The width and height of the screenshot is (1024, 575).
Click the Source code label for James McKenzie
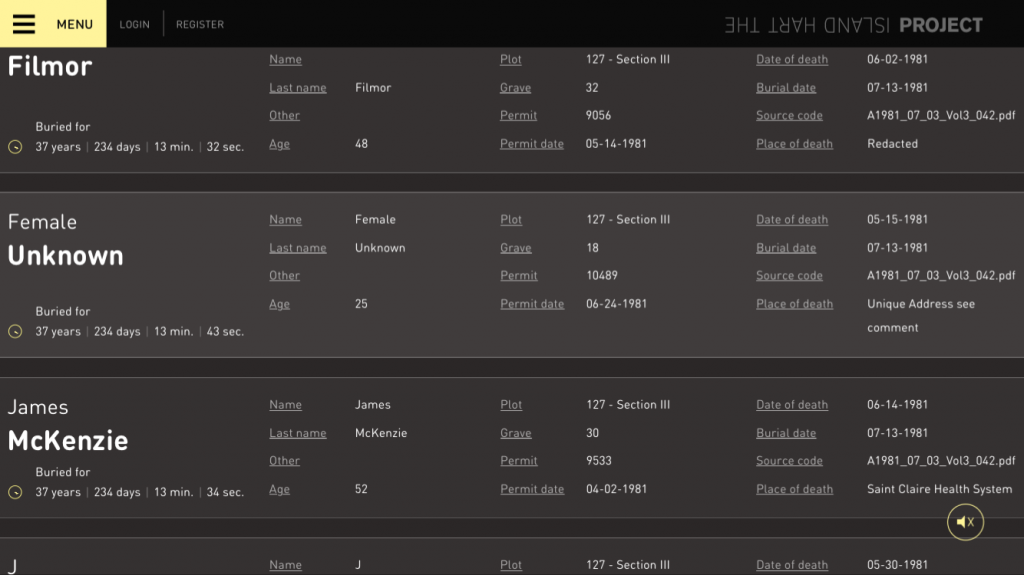click(x=789, y=461)
